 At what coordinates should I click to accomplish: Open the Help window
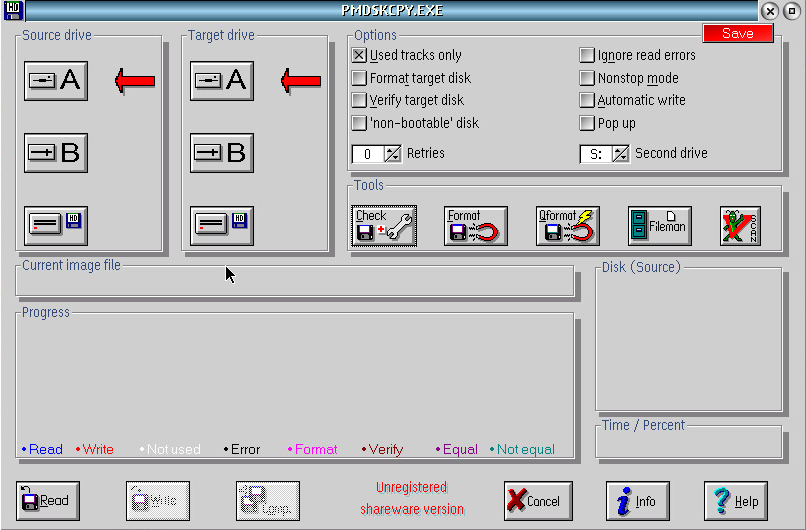(736, 501)
